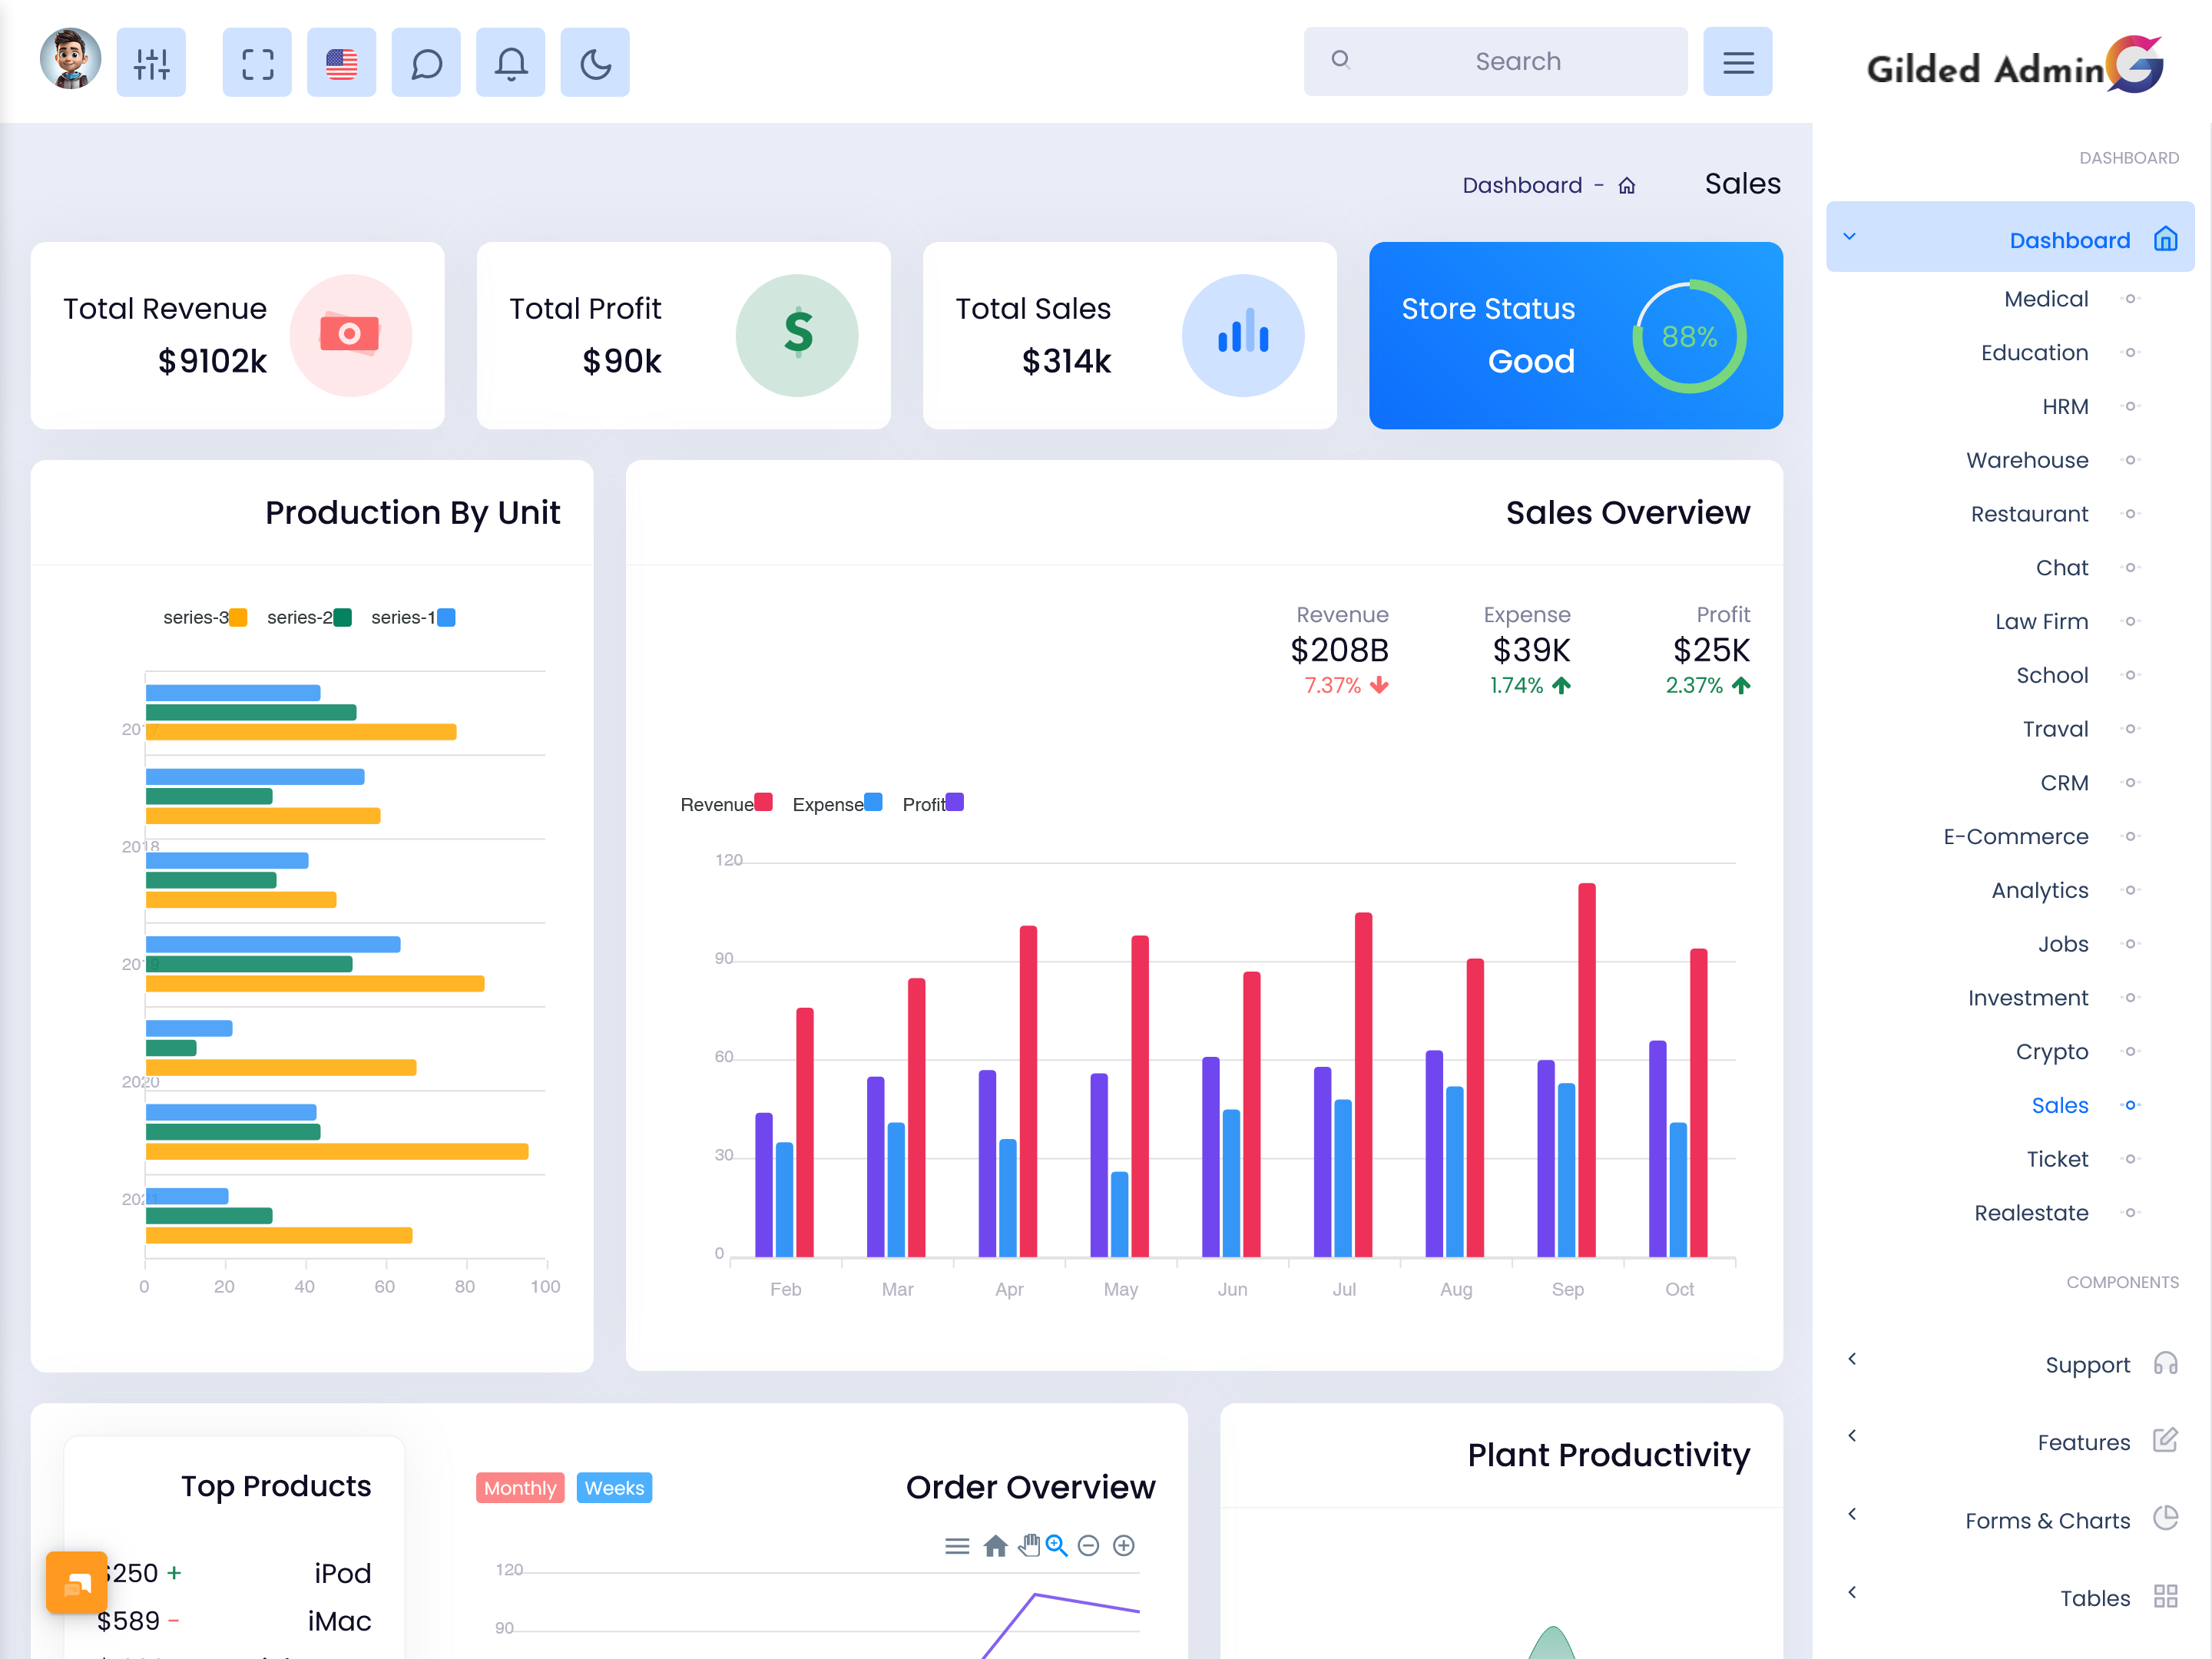Go to the School dashboard

tap(2051, 675)
